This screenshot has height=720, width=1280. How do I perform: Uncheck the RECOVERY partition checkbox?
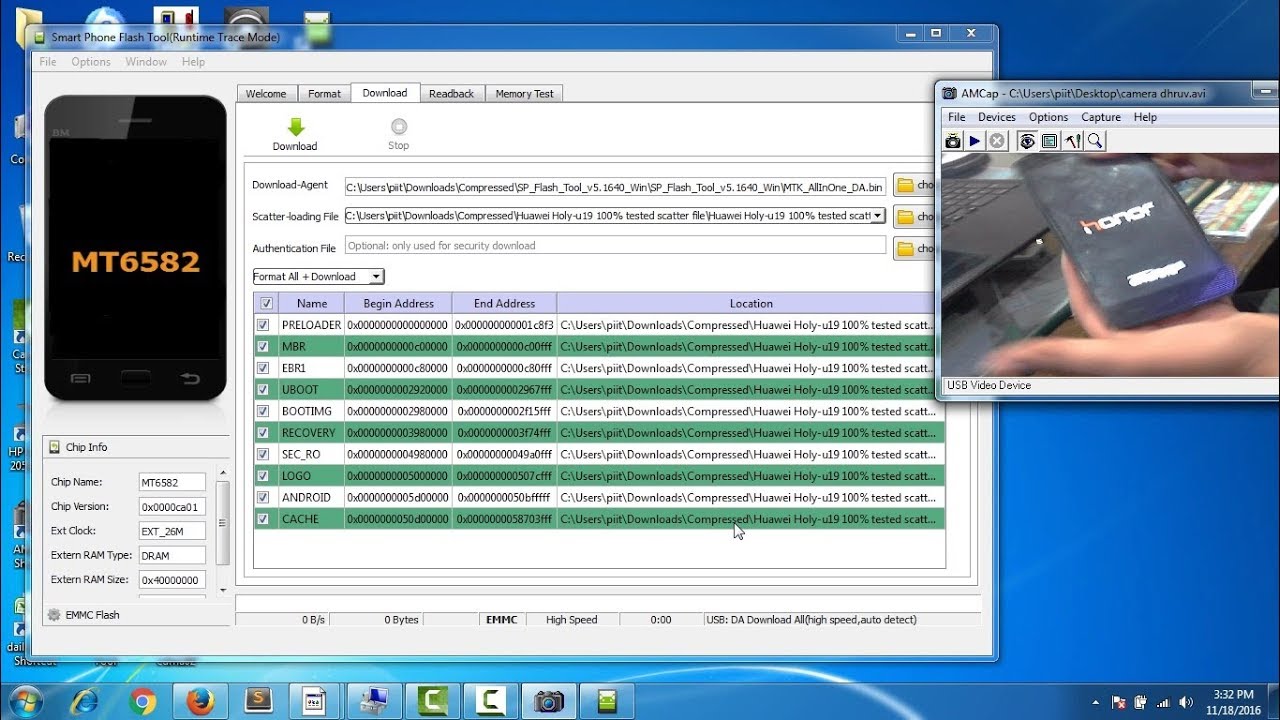pyautogui.click(x=263, y=433)
